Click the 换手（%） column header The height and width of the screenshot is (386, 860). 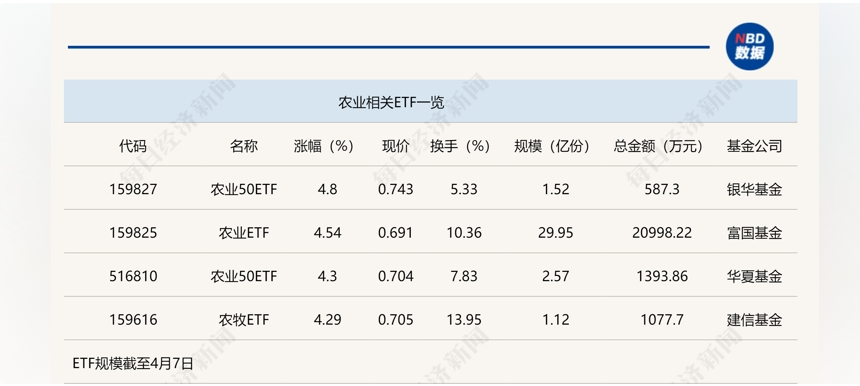coord(460,146)
